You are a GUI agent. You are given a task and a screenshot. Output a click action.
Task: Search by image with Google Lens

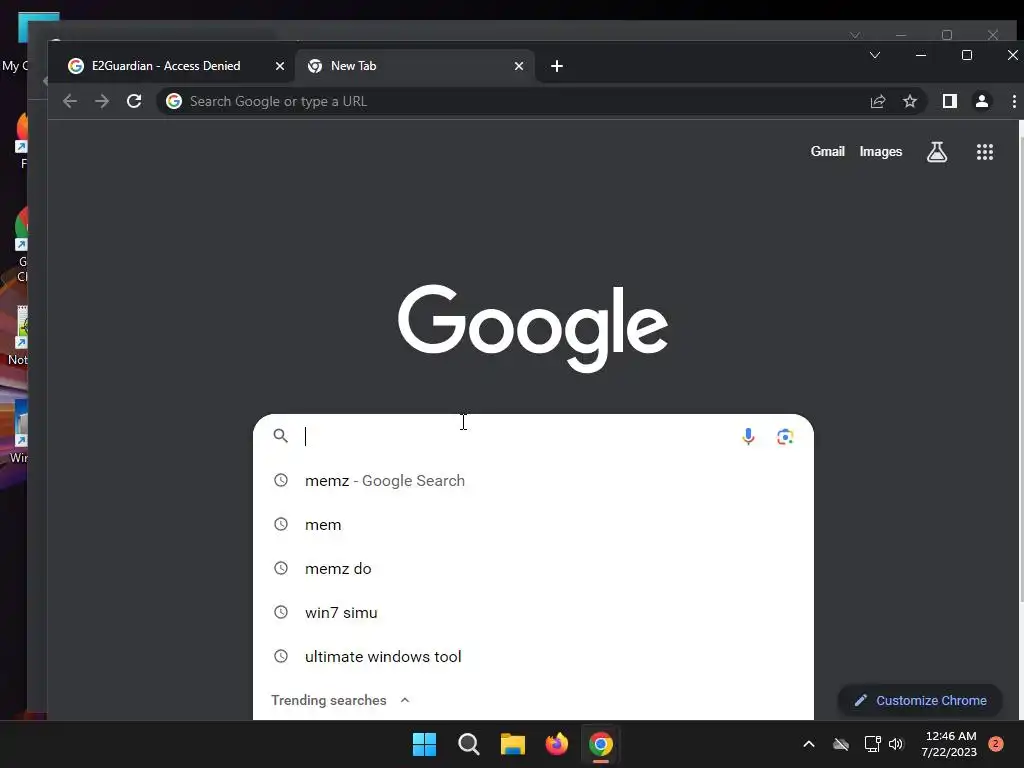(x=785, y=436)
